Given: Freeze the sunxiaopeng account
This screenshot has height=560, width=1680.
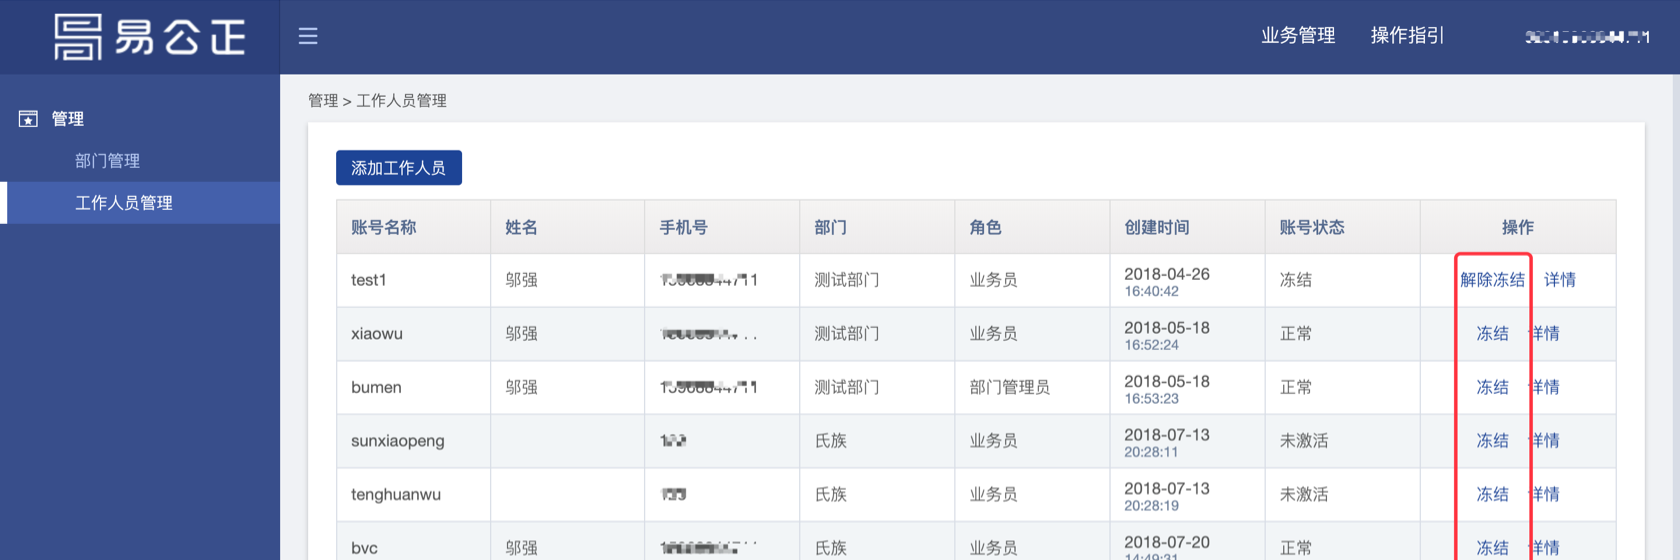Looking at the screenshot, I should coord(1492,441).
